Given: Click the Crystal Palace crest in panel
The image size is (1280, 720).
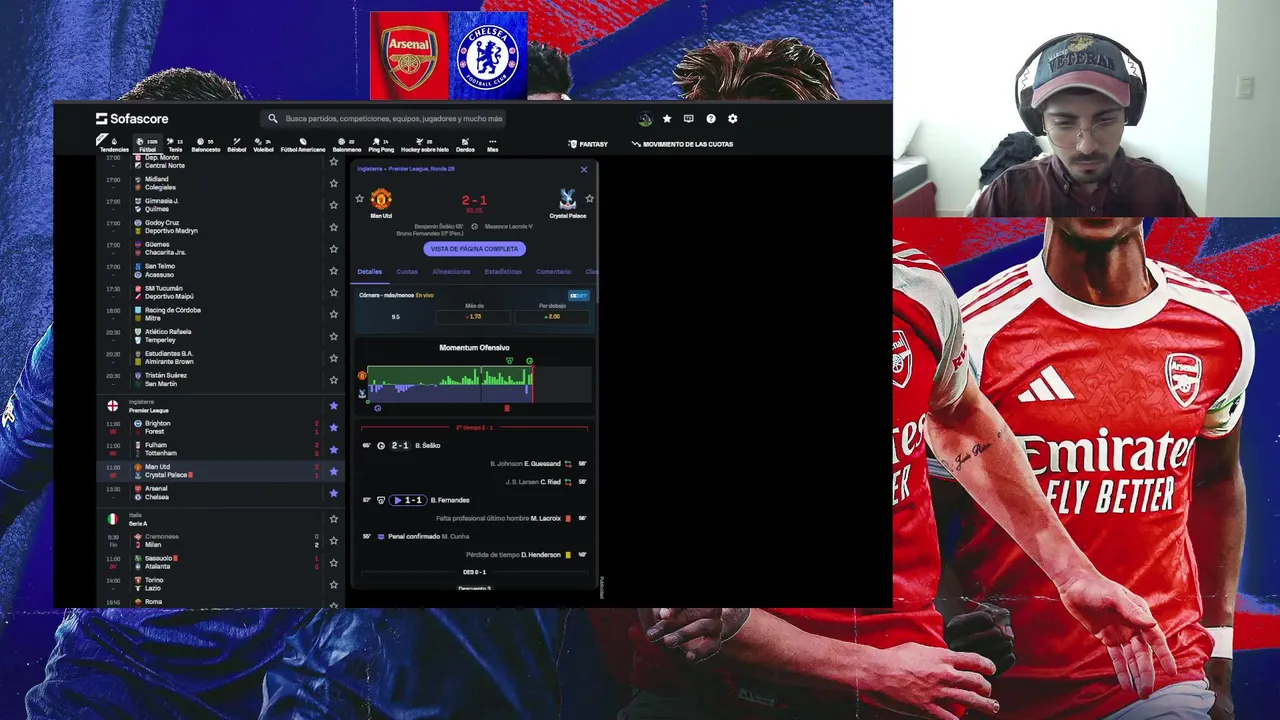Looking at the screenshot, I should (x=567, y=200).
